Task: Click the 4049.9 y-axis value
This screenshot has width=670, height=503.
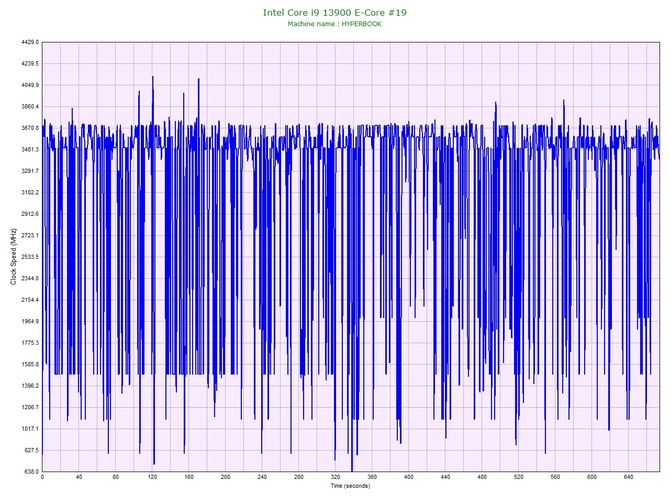Action: point(30,85)
